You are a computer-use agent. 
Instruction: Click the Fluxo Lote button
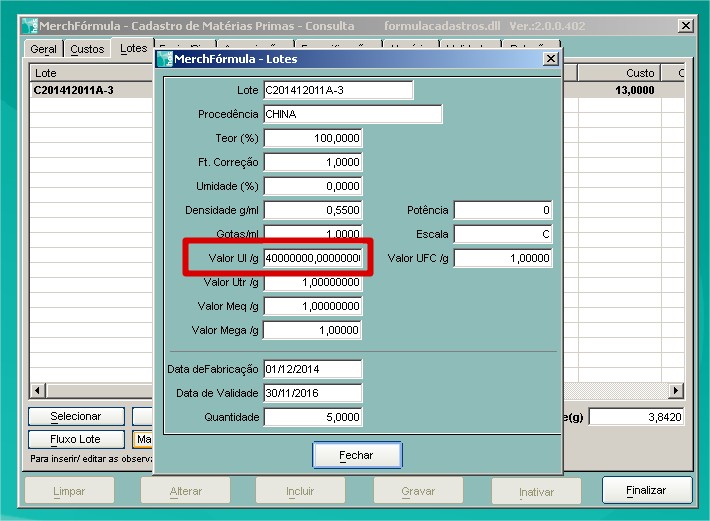coord(76,439)
